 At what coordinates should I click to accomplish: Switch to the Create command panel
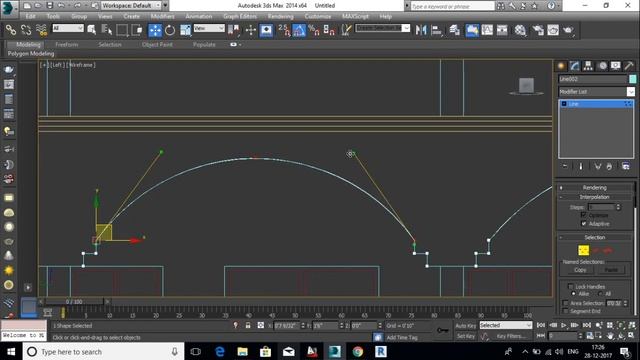pyautogui.click(x=561, y=66)
